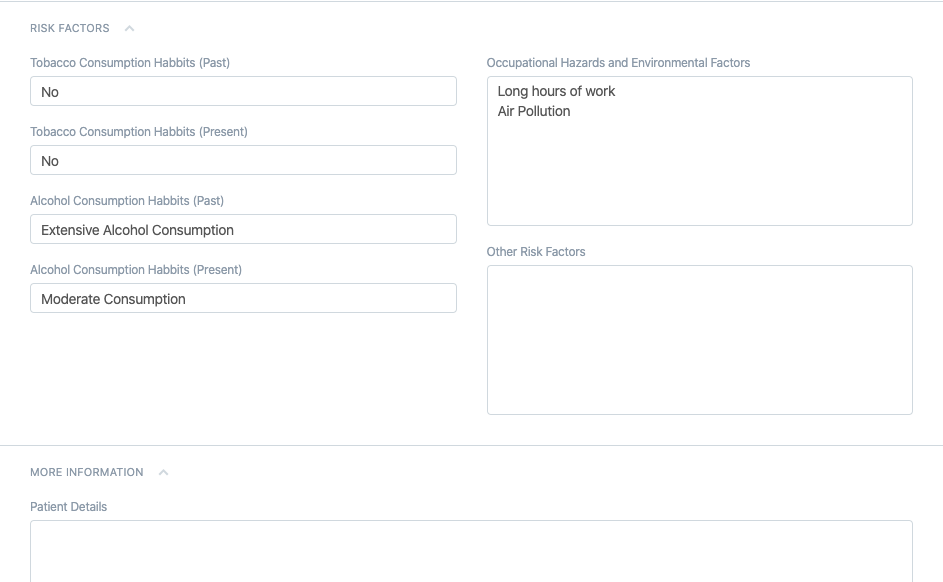
Task: Click the Alcohol Consumption Habbits (Present) label
Action: [x=136, y=270]
